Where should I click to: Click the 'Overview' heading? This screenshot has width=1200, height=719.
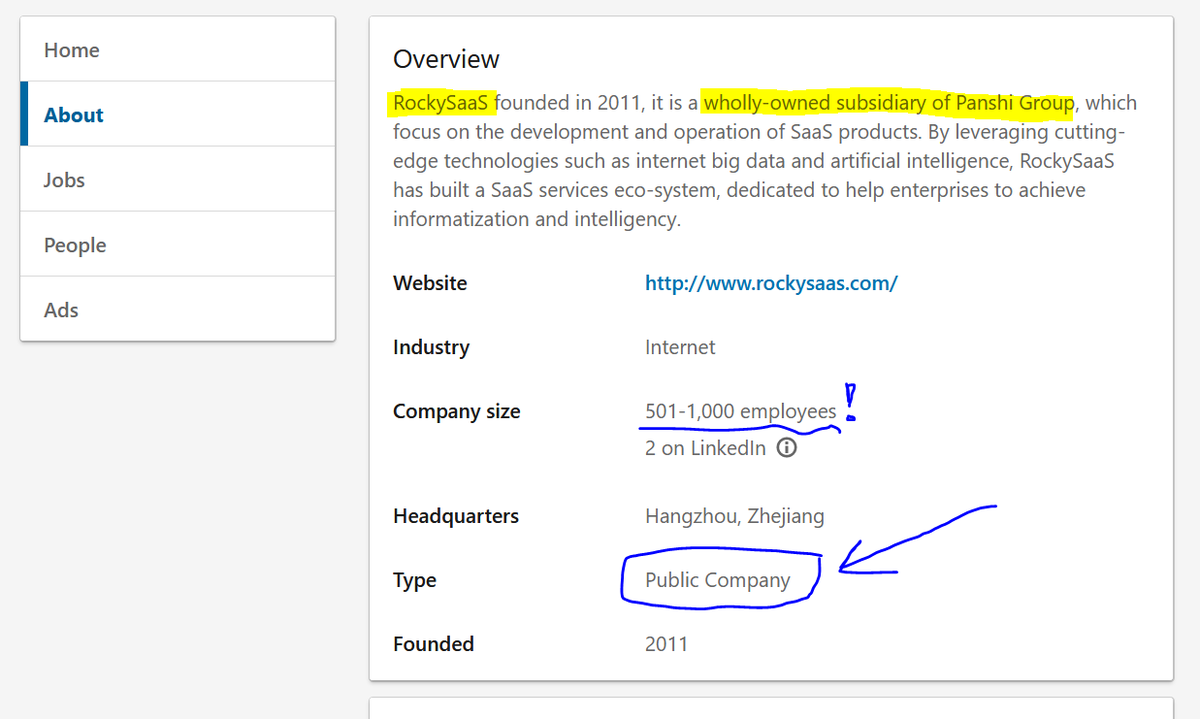point(446,59)
